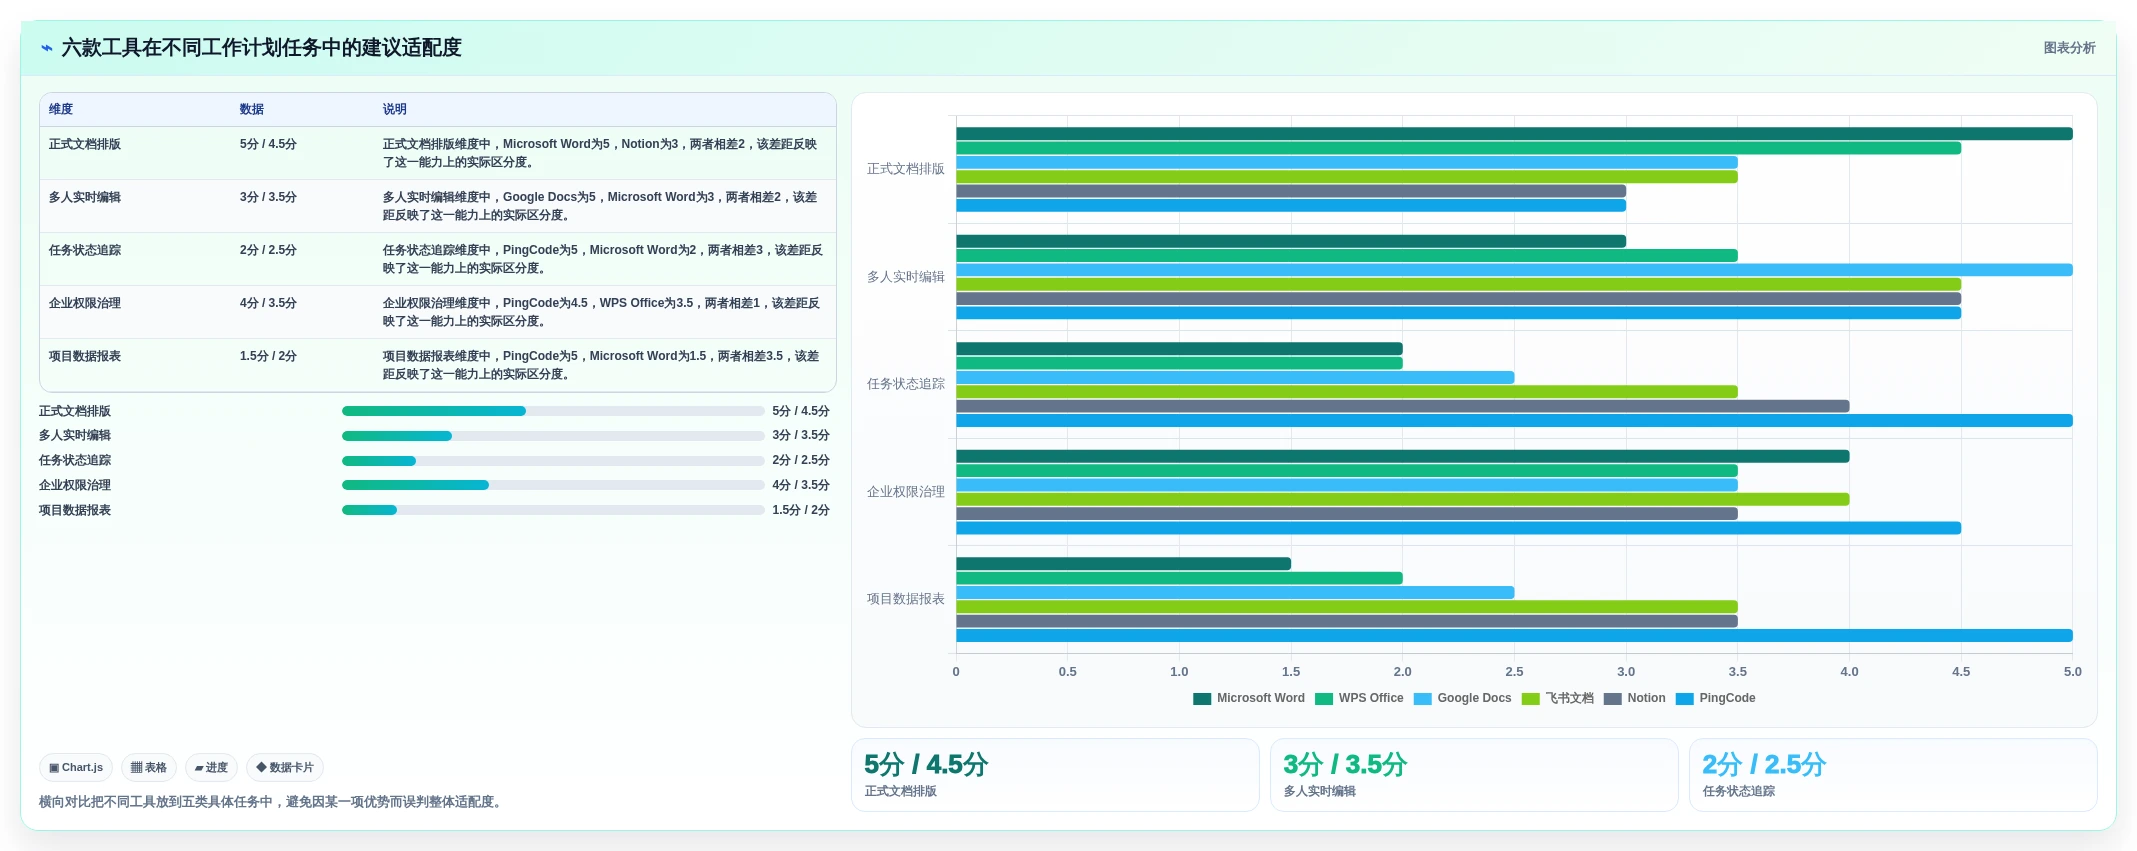
Task: Click the blue icon beside the dashboard title
Action: point(46,48)
